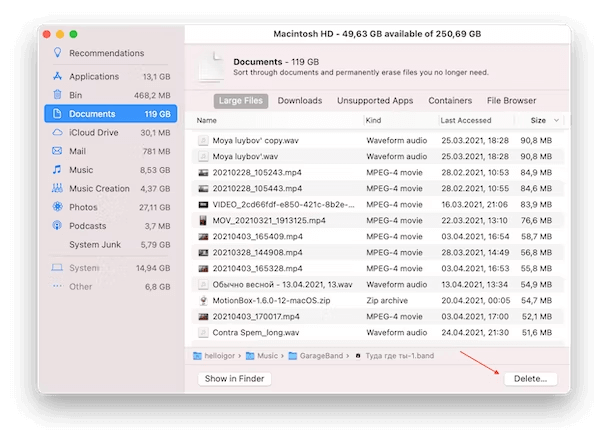Open the Unsupported Apps tab
608x443 pixels.
pyautogui.click(x=375, y=101)
